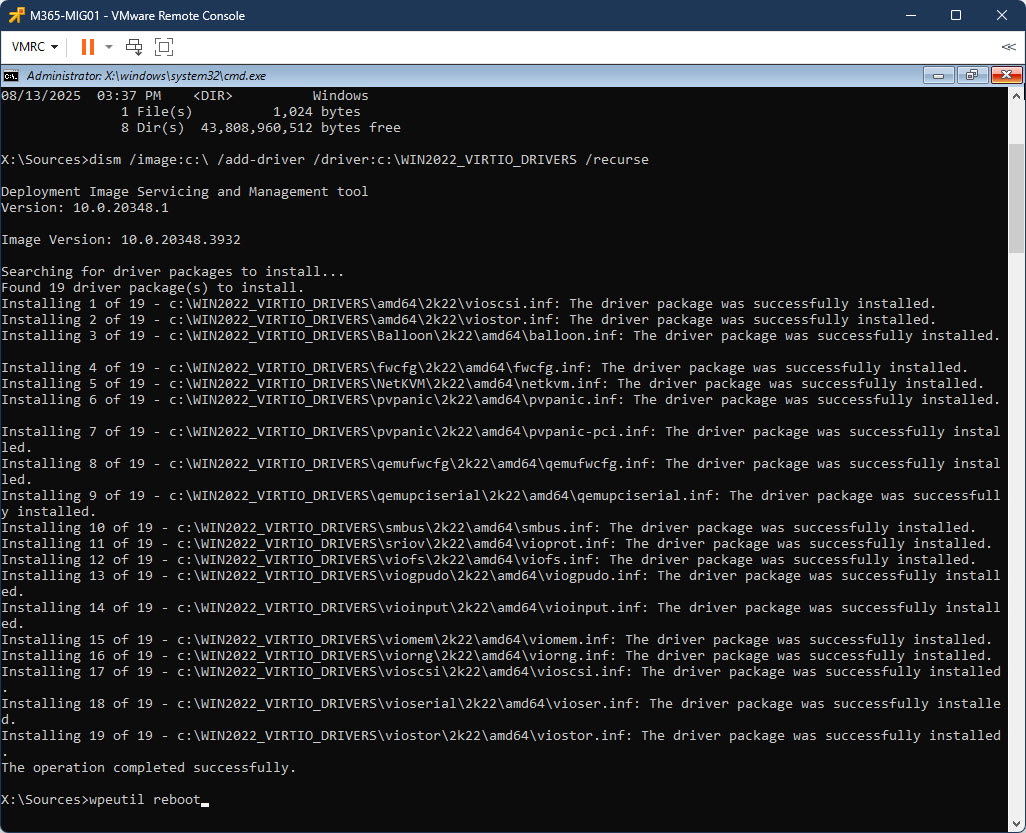Click the dism /add-driver command text
This screenshot has width=1026, height=833.
369,160
